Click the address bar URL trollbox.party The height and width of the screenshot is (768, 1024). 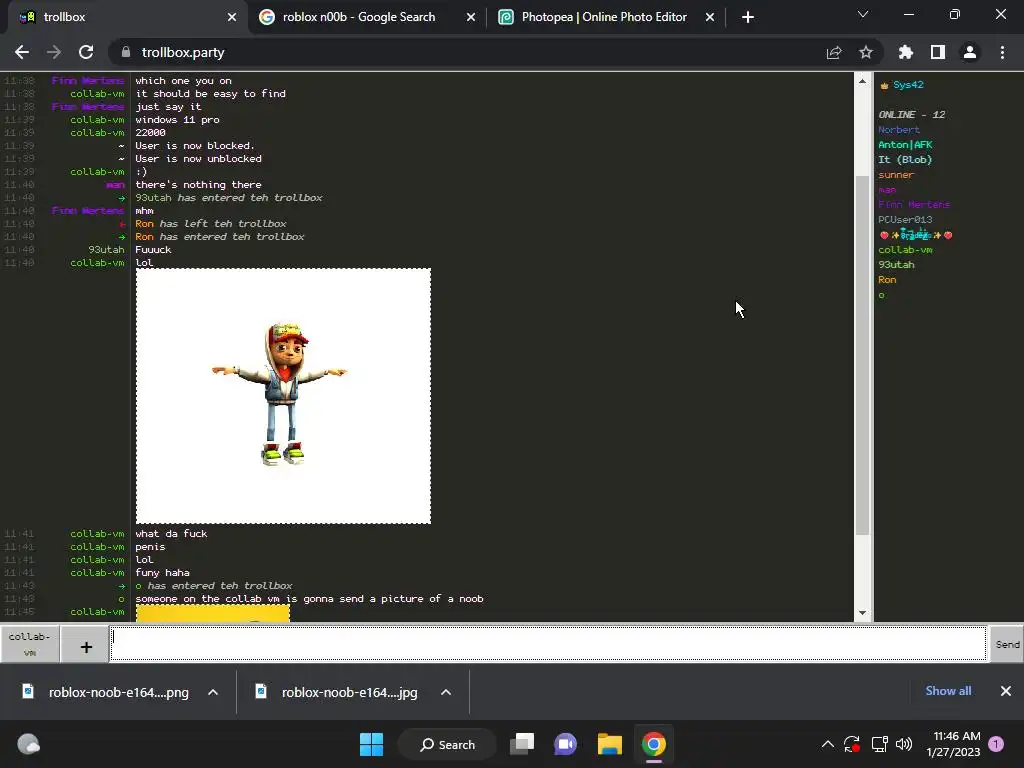[x=183, y=52]
